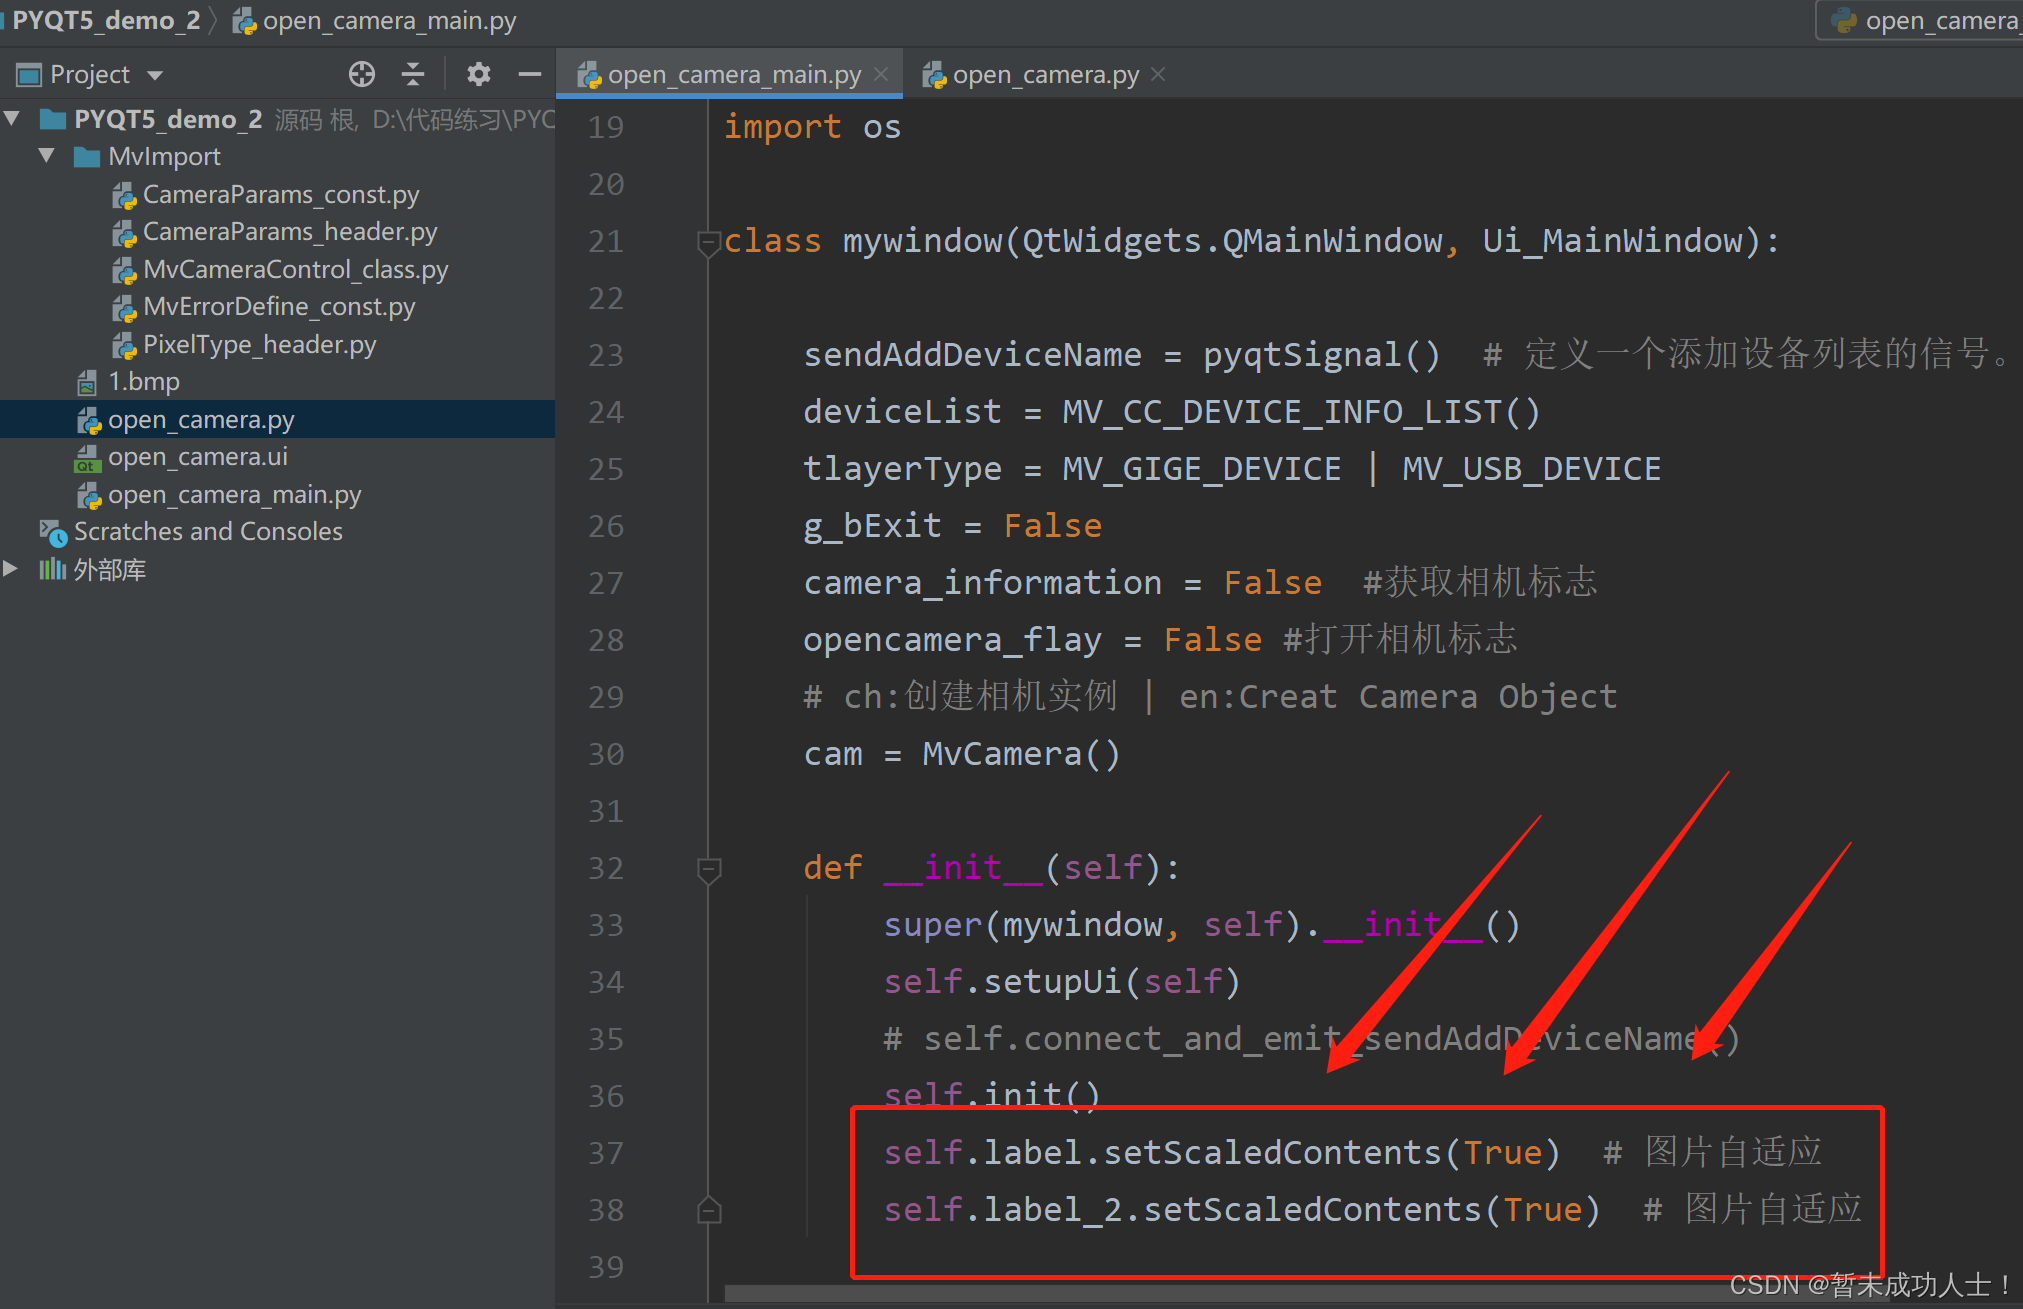Fold the __init__ method at line 32

pos(709,869)
